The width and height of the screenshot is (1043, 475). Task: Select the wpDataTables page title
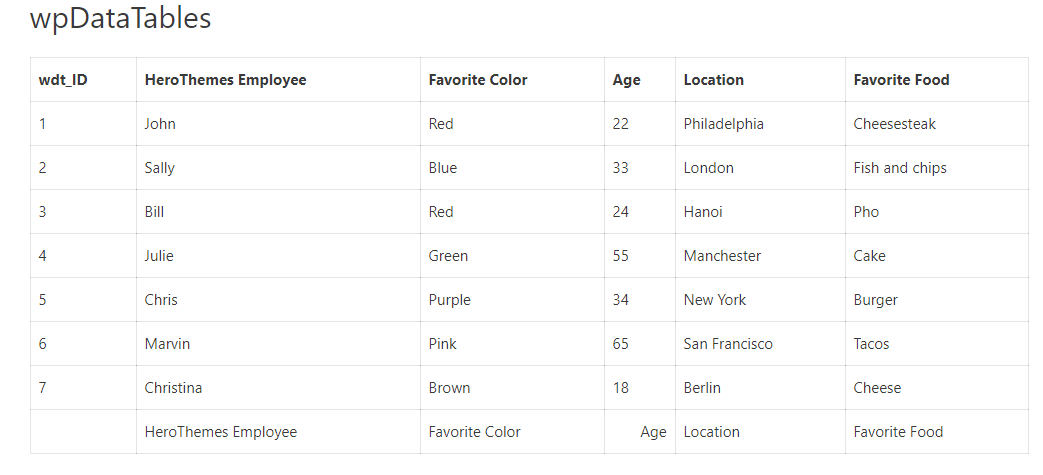pos(120,18)
